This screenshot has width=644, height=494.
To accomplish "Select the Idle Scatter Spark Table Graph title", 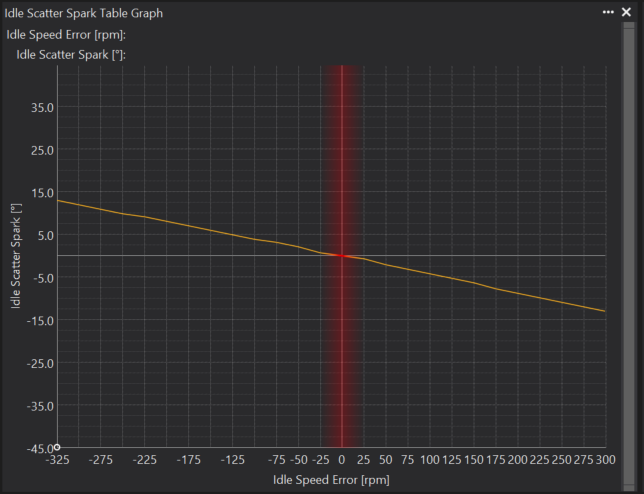I will pos(84,13).
